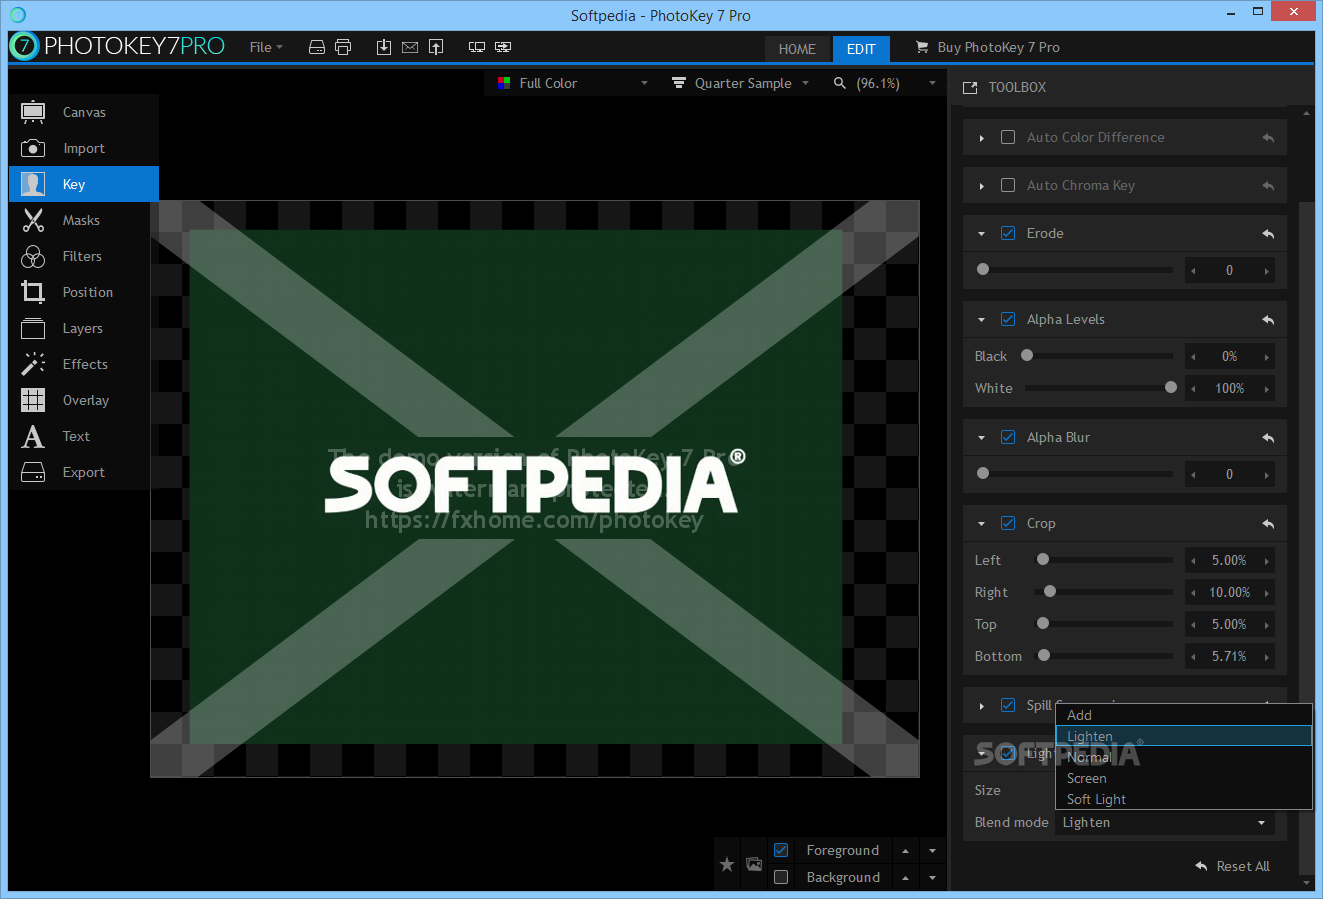Open the Overlay grid section
The width and height of the screenshot is (1323, 899).
point(84,400)
